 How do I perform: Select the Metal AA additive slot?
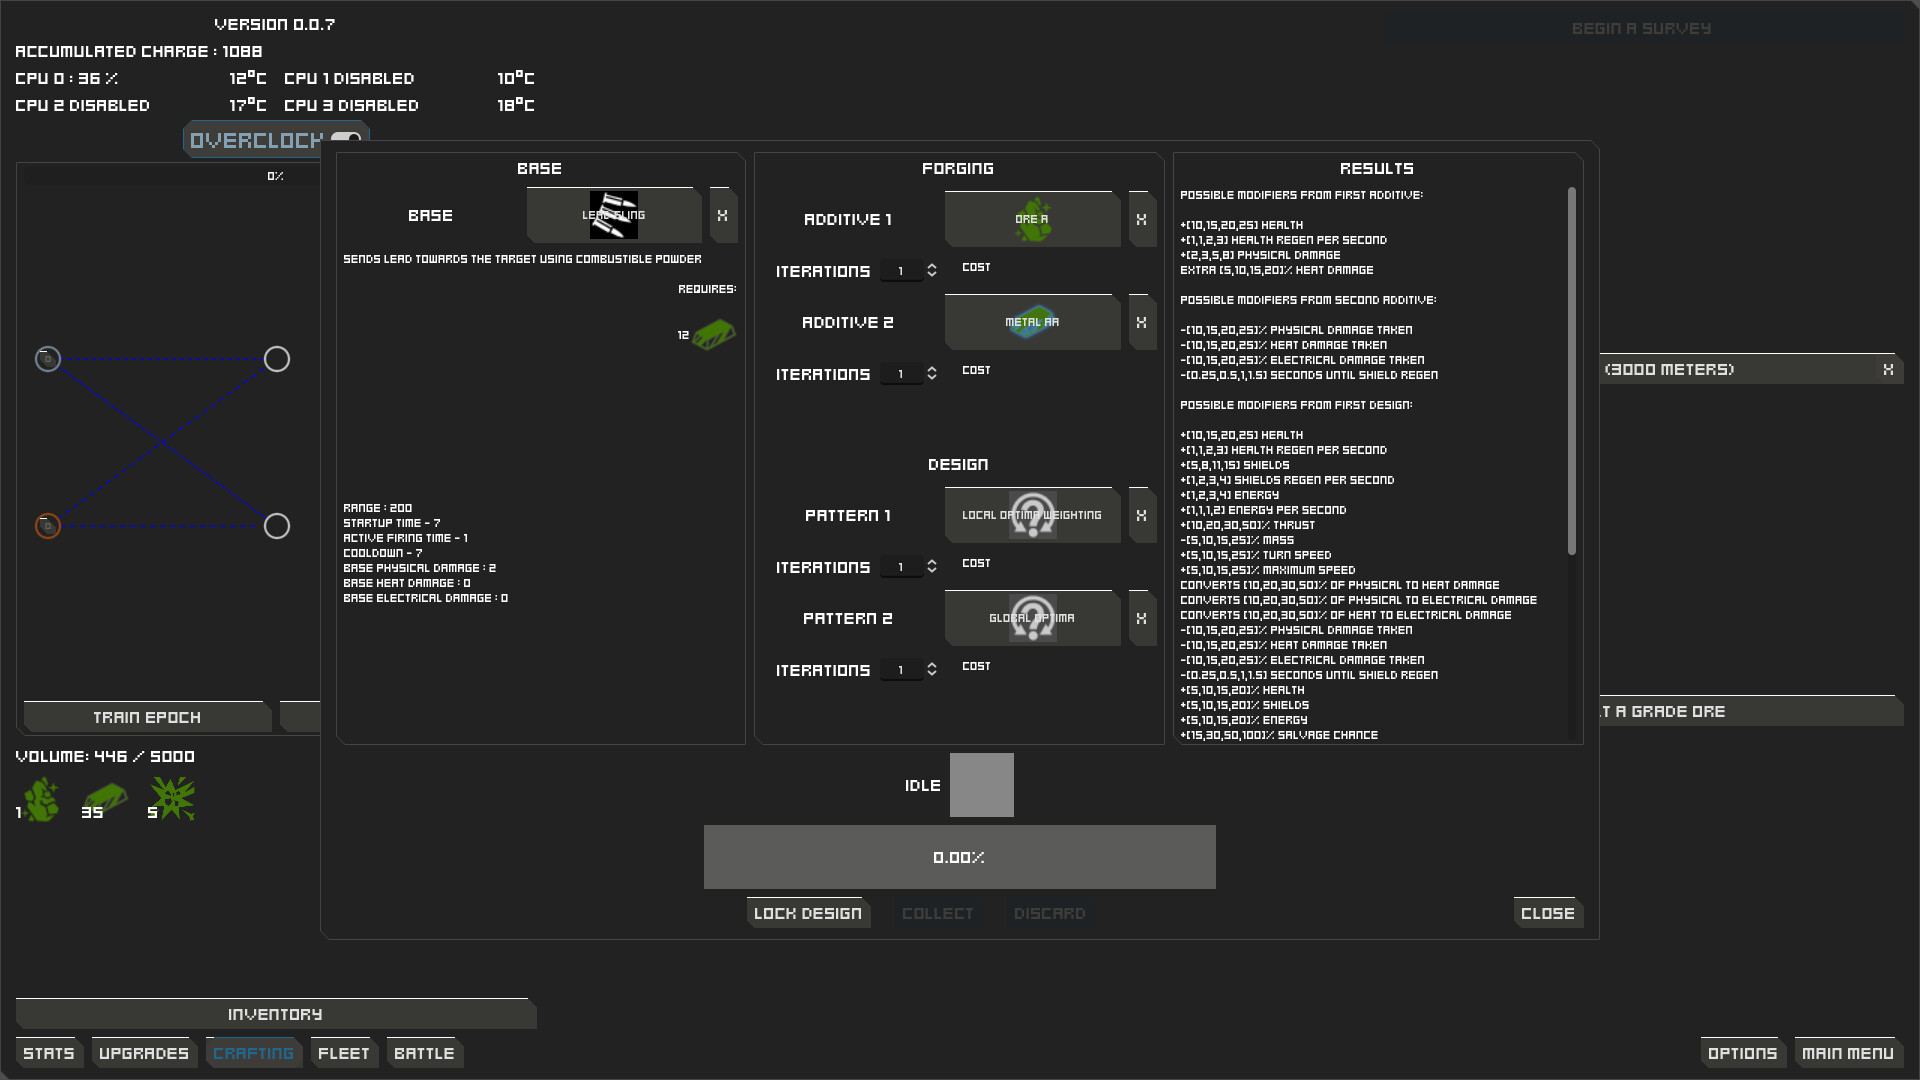1032,322
